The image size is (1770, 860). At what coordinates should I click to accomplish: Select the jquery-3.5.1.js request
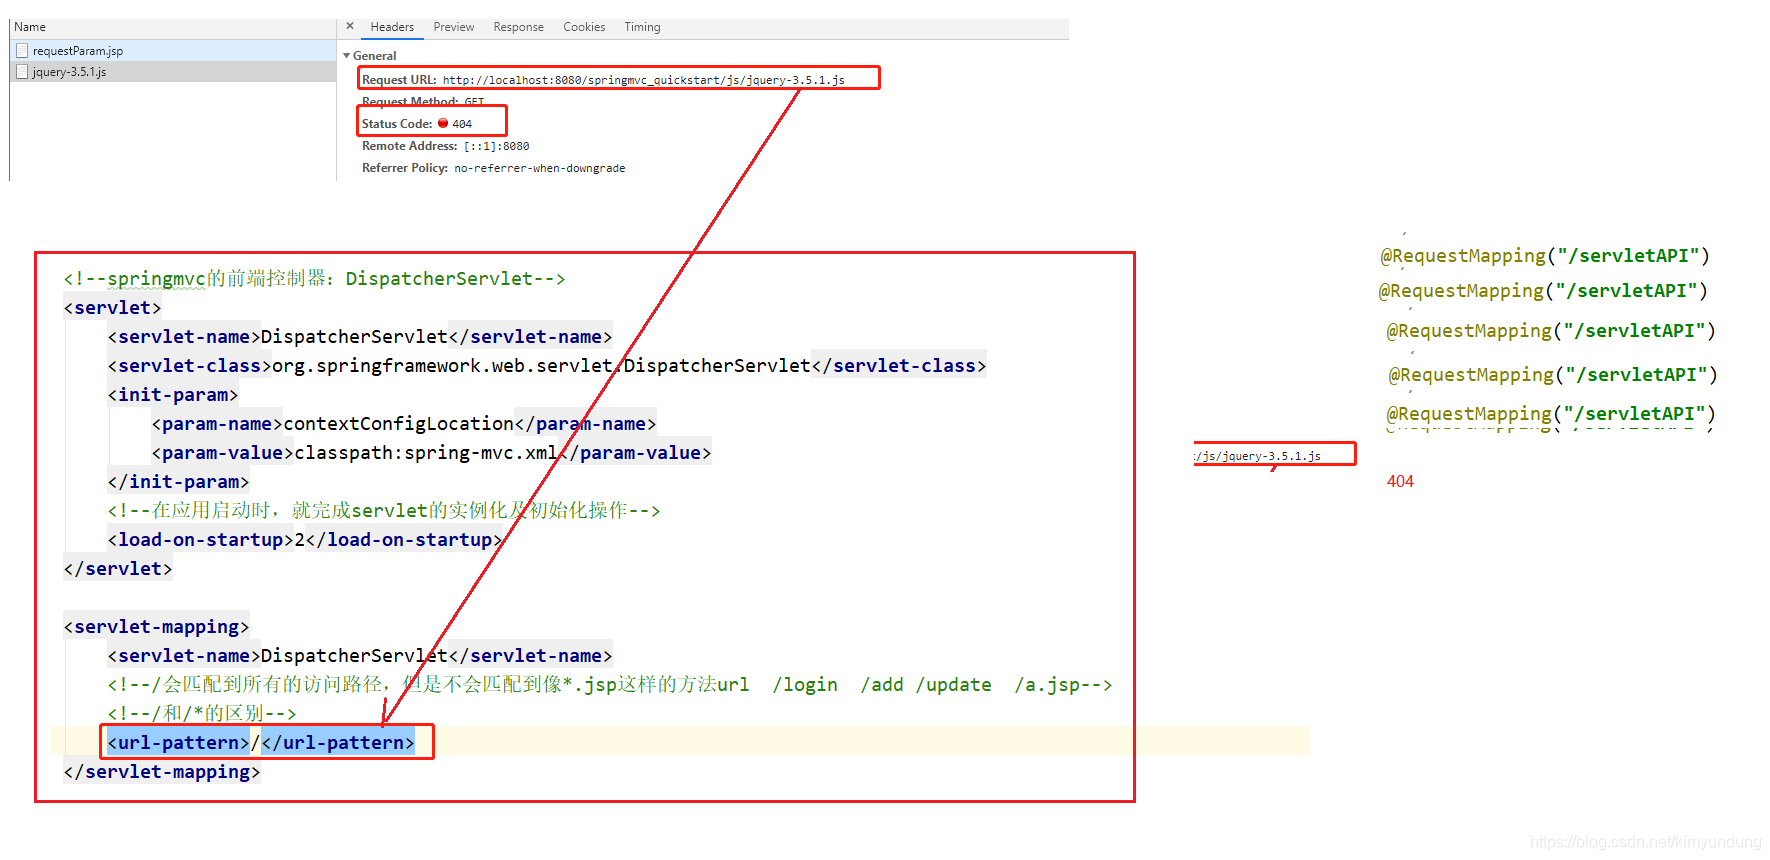(173, 72)
